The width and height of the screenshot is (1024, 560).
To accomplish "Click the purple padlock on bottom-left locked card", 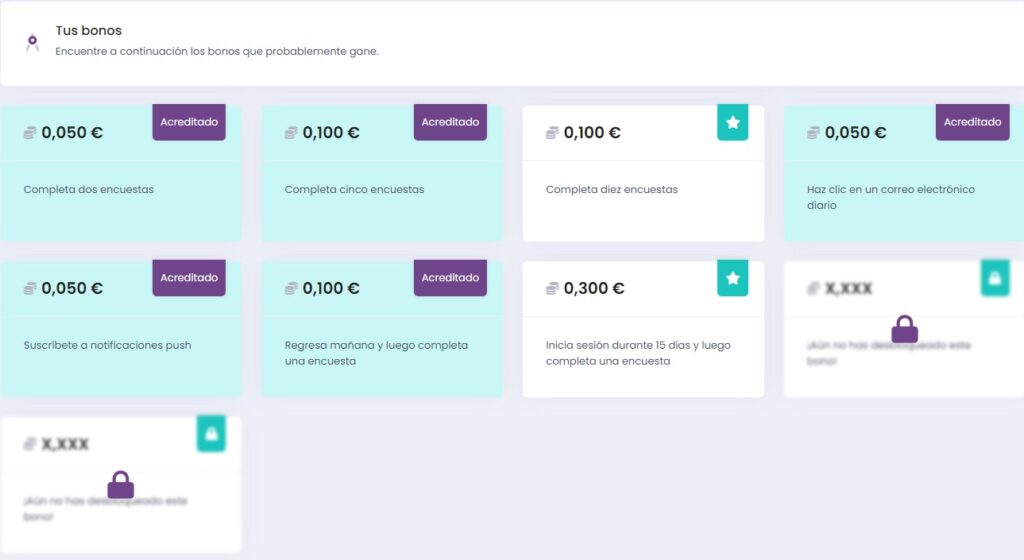I will (x=121, y=485).
